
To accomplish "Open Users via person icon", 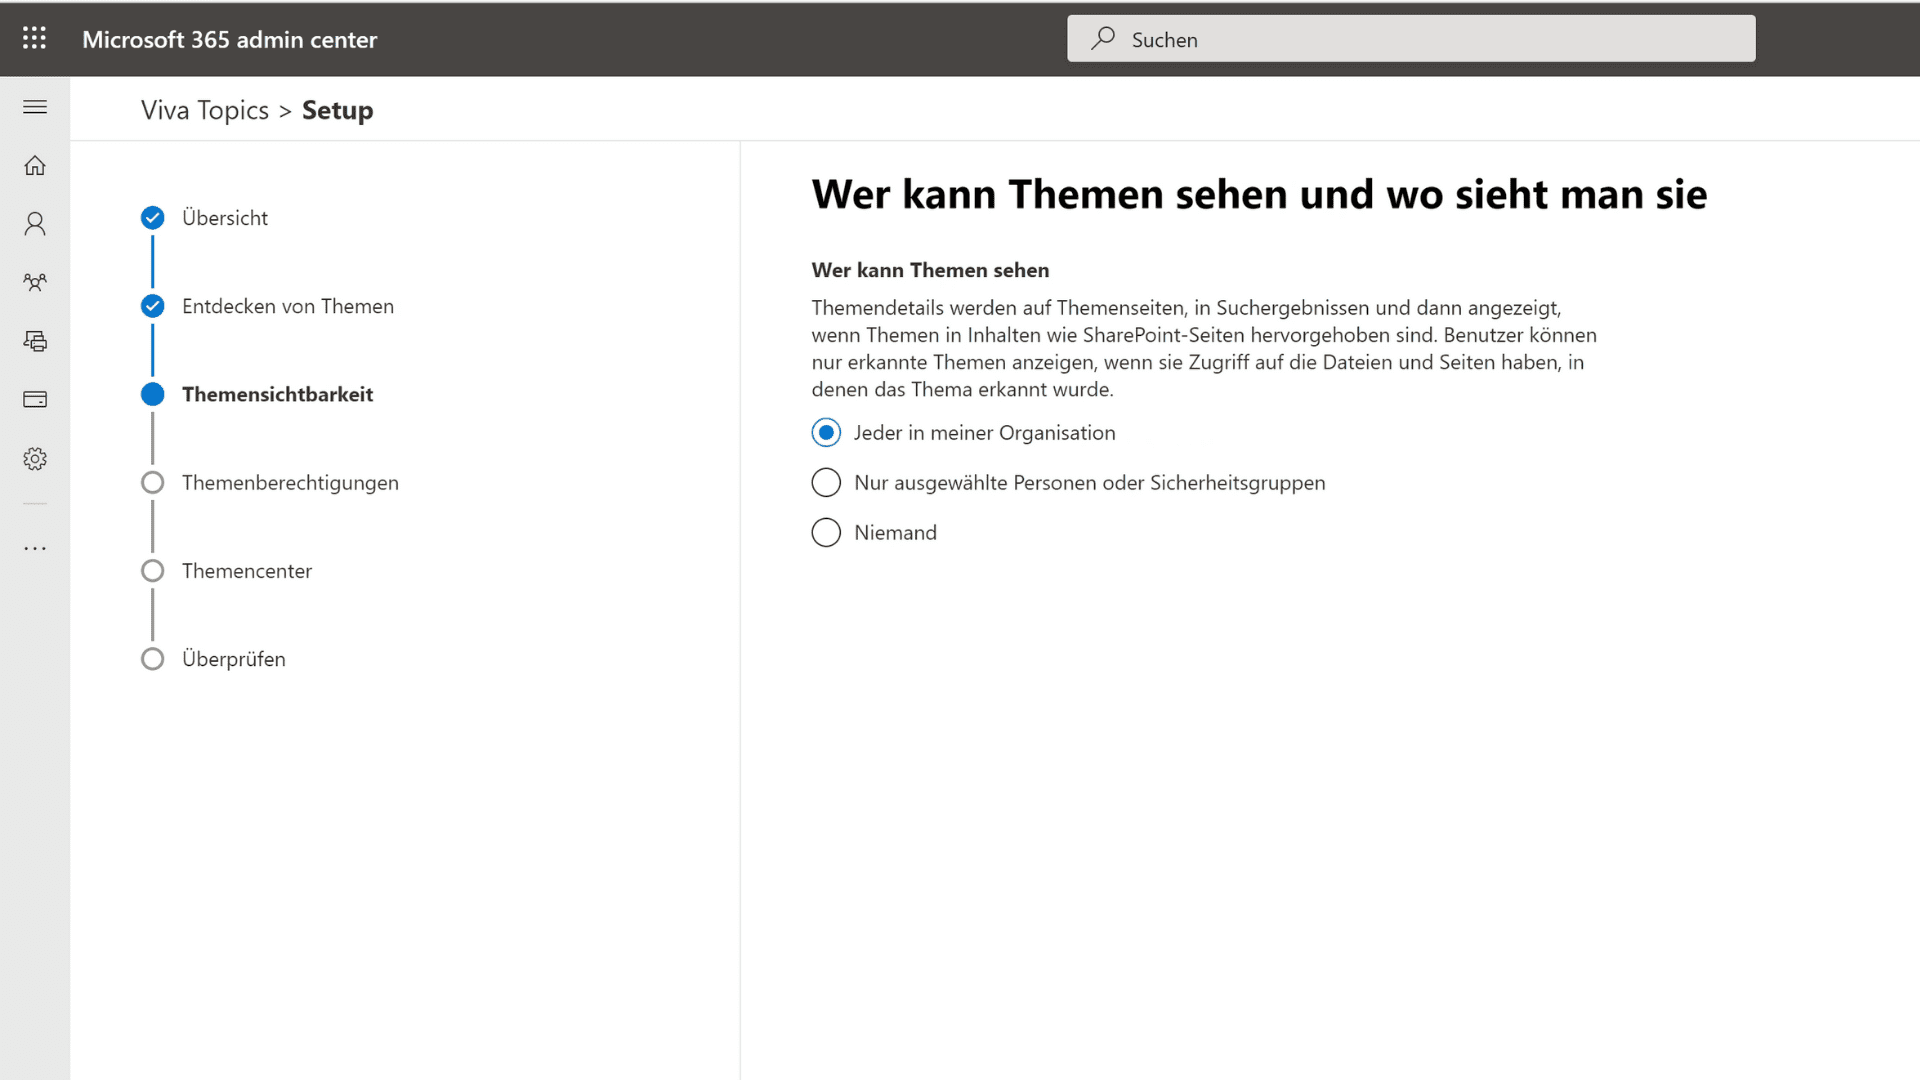I will point(35,224).
